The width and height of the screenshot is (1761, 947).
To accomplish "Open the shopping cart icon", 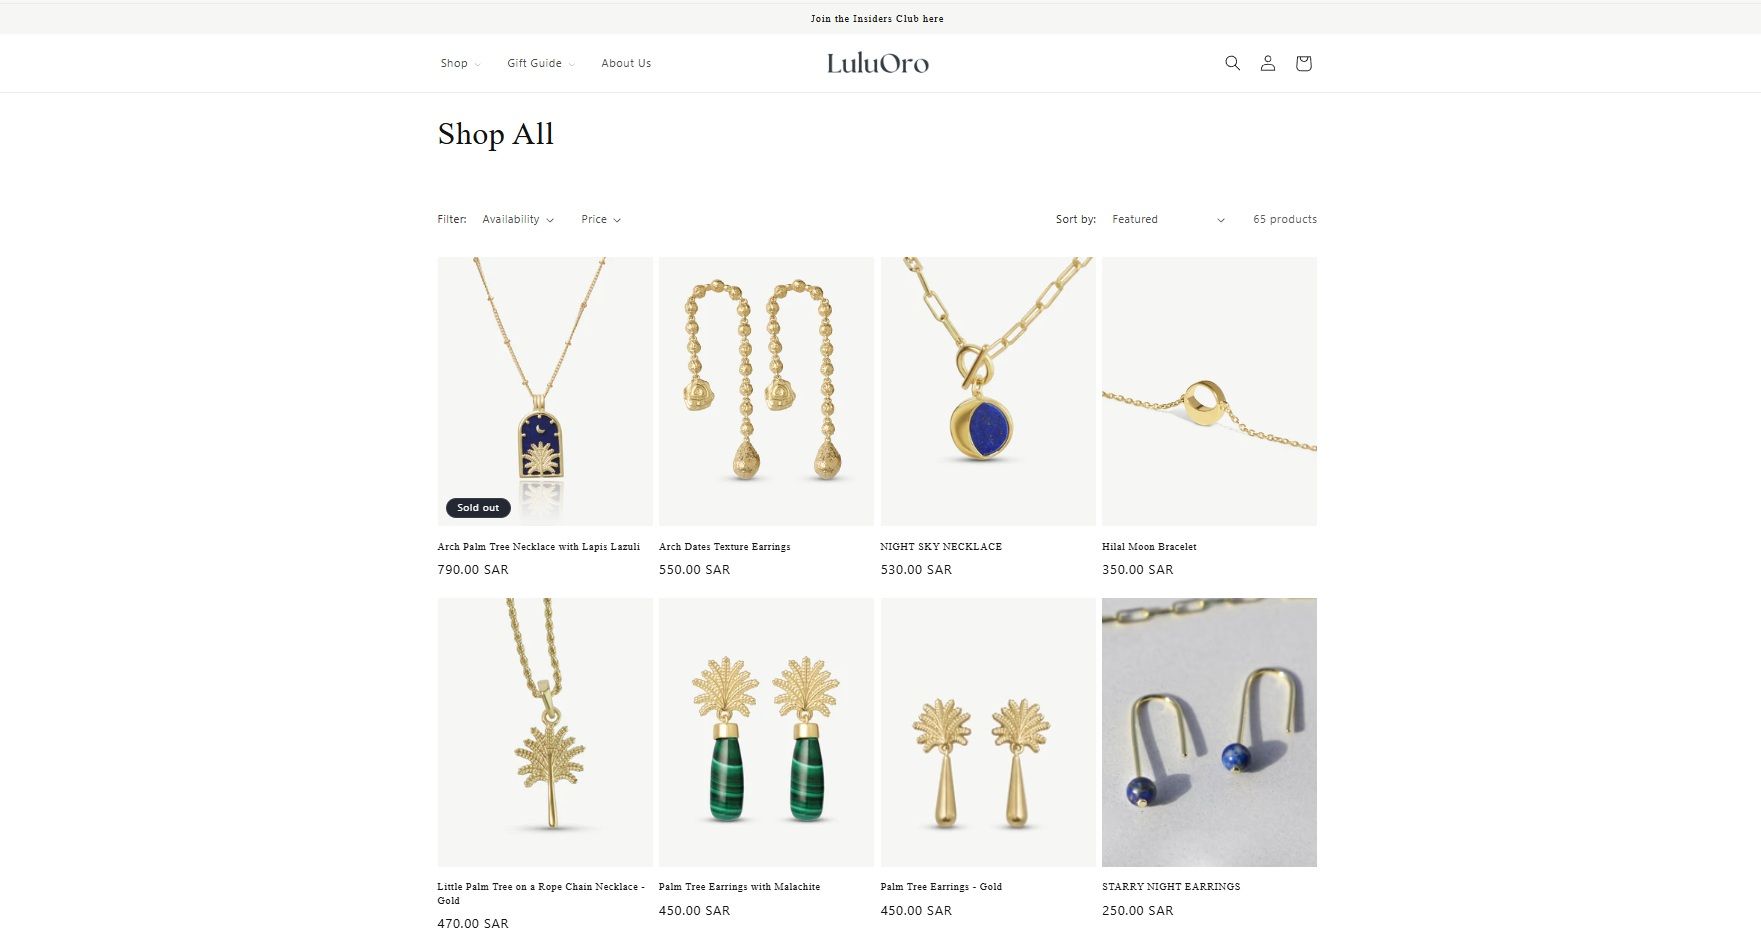I will click(x=1303, y=63).
